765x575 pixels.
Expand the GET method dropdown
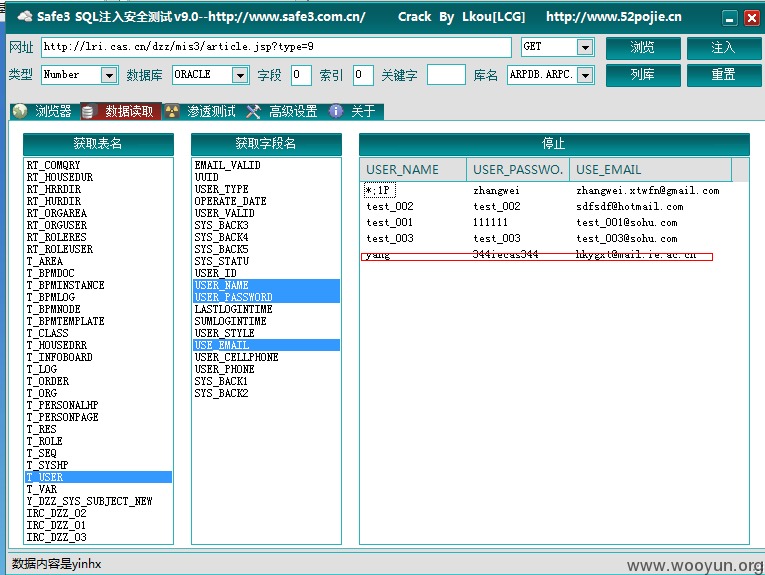pyautogui.click(x=585, y=47)
